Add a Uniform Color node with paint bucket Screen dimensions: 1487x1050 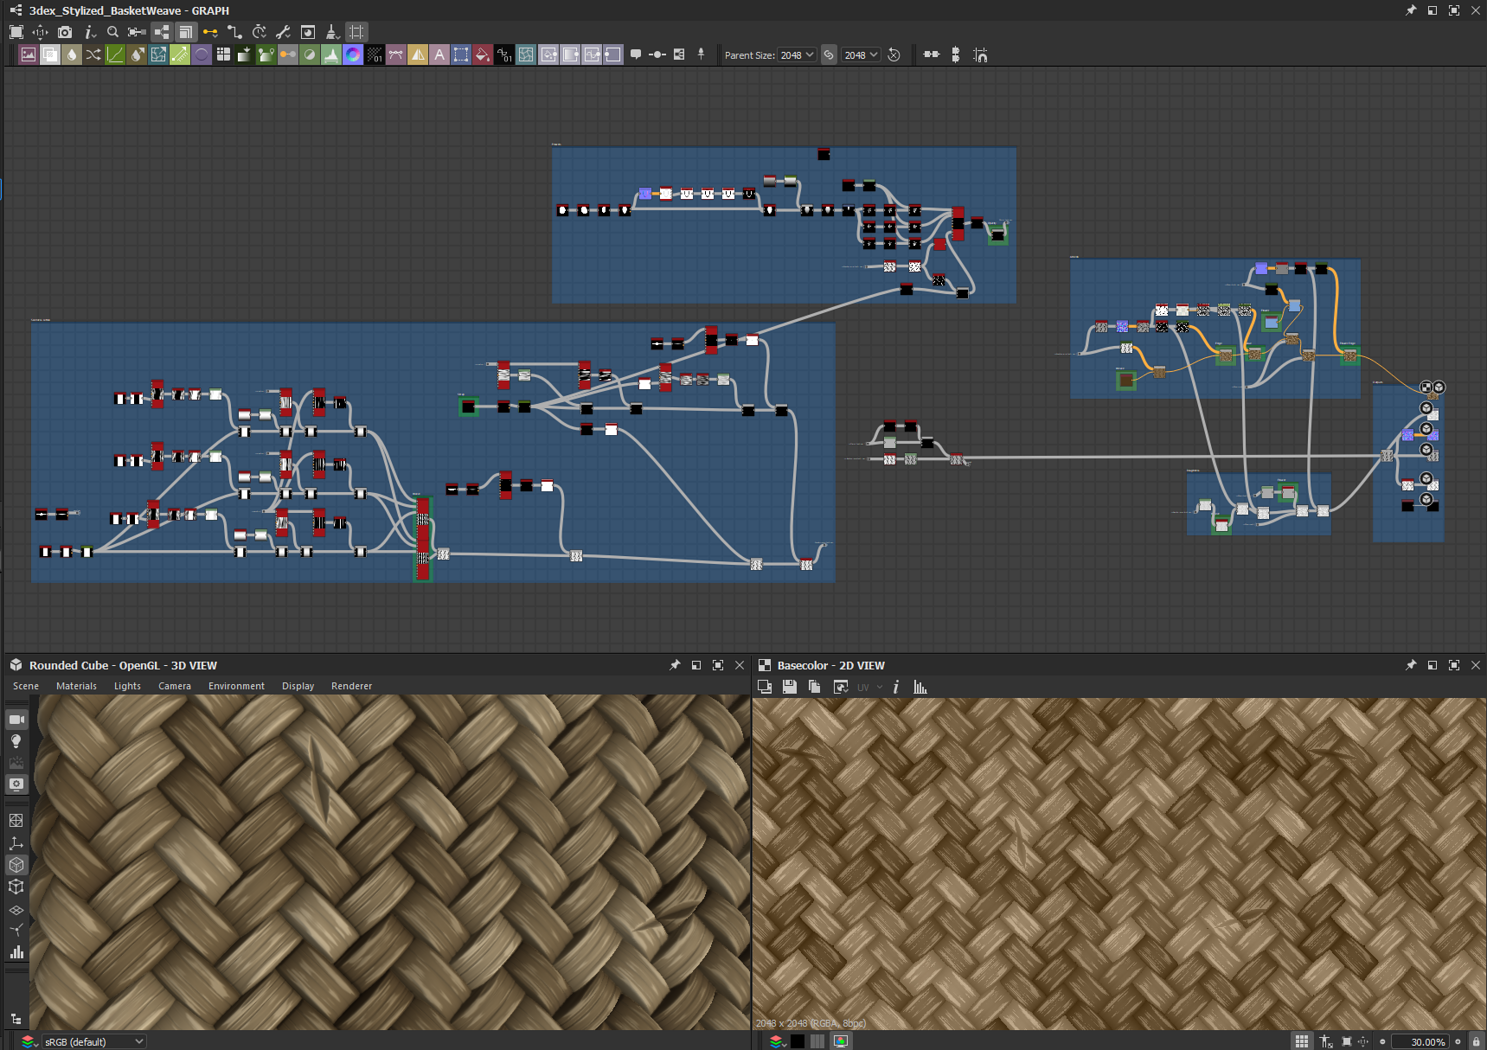(482, 55)
